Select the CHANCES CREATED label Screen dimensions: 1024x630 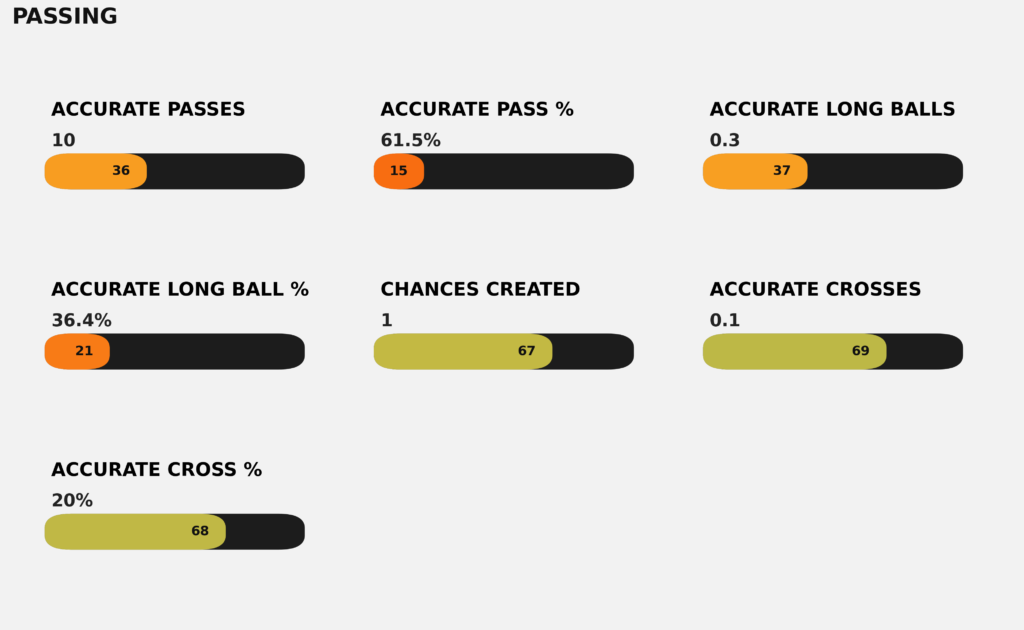click(480, 290)
